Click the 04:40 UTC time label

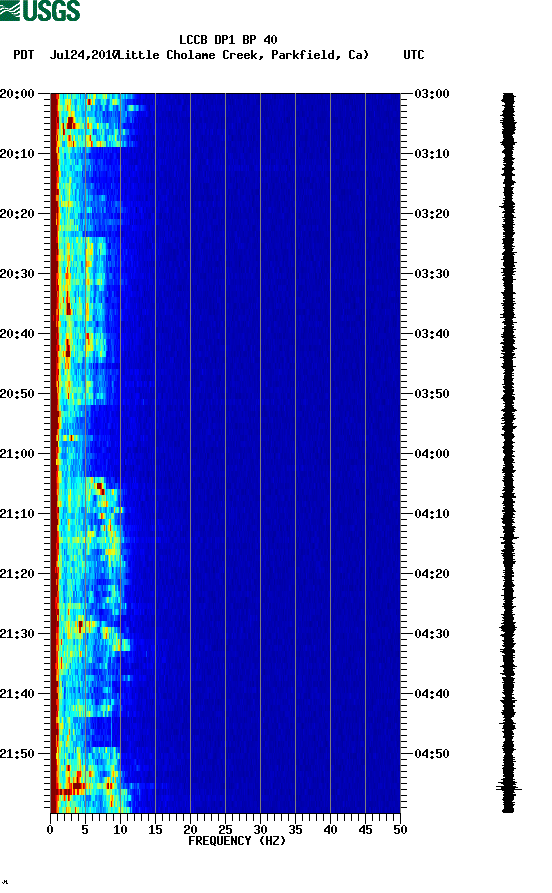coord(432,694)
